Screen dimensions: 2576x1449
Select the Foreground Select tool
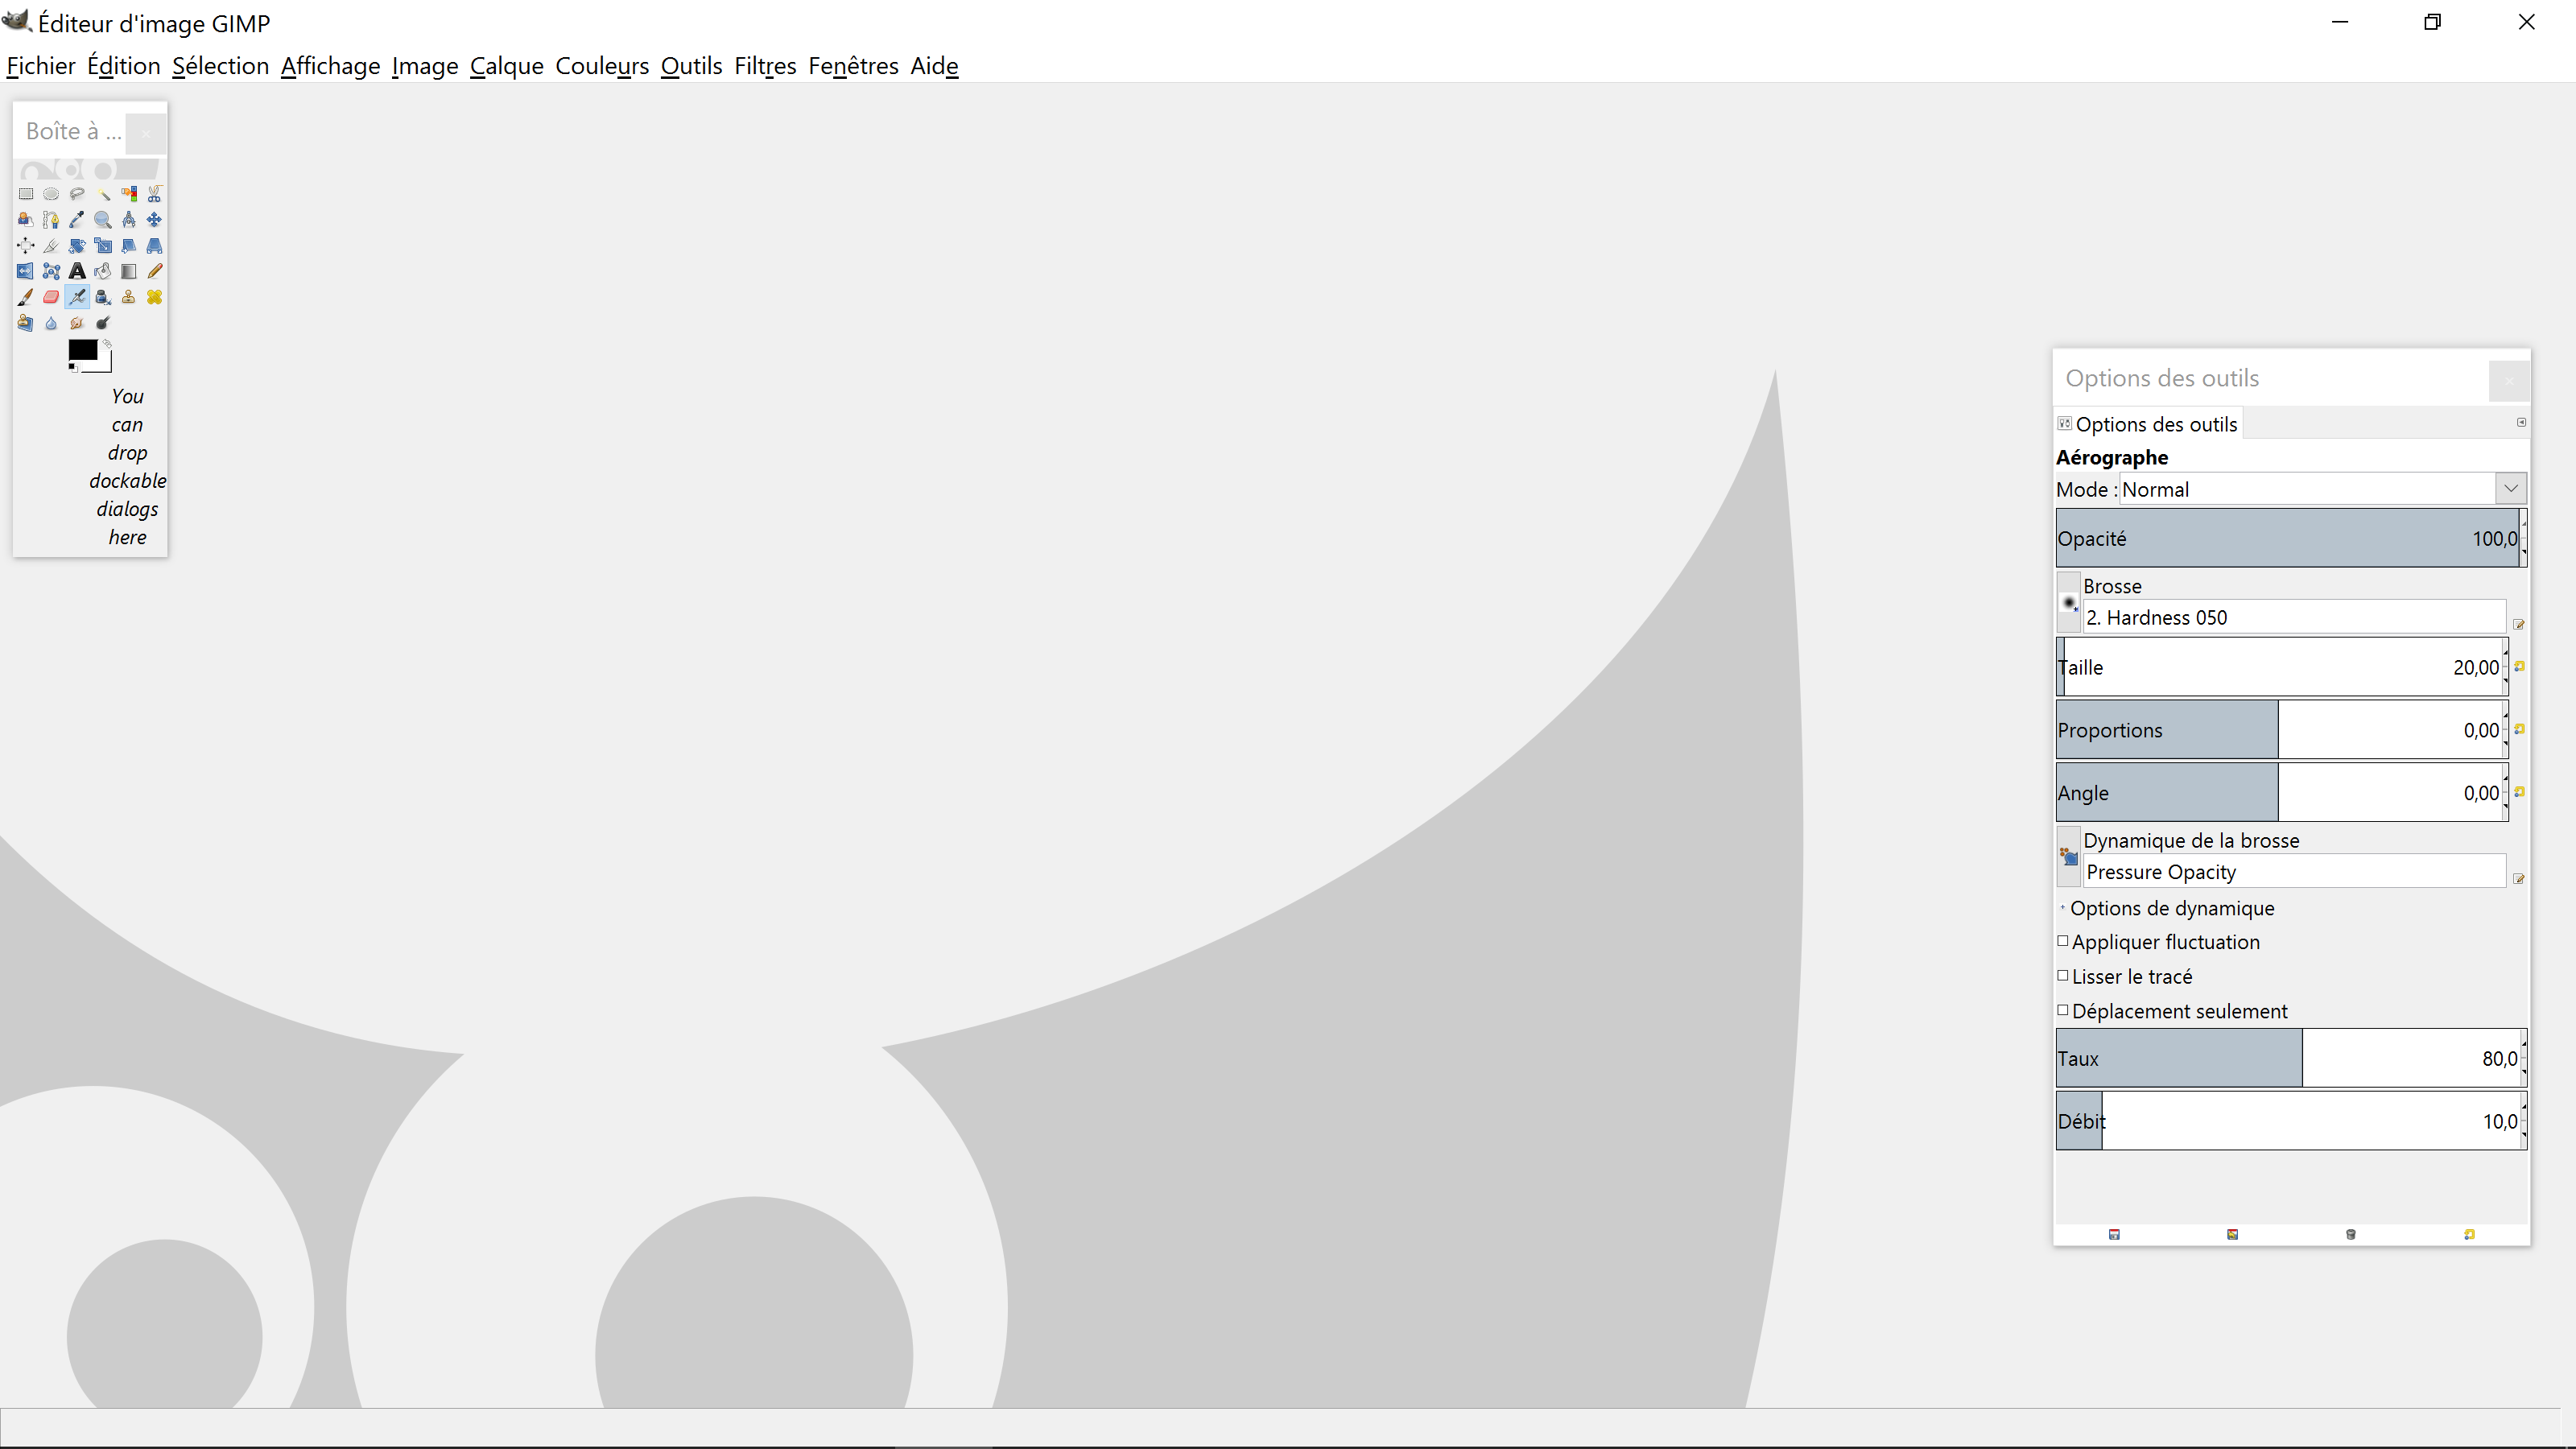coord(25,220)
